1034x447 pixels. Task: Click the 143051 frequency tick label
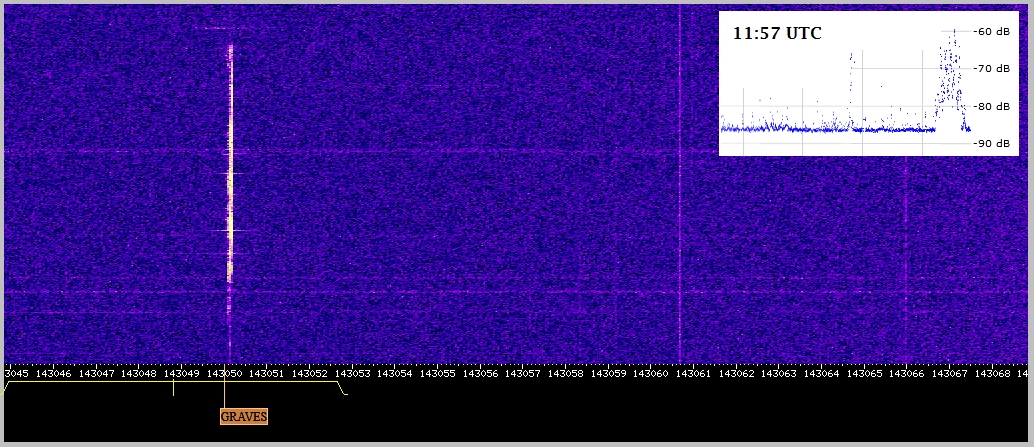point(267,373)
